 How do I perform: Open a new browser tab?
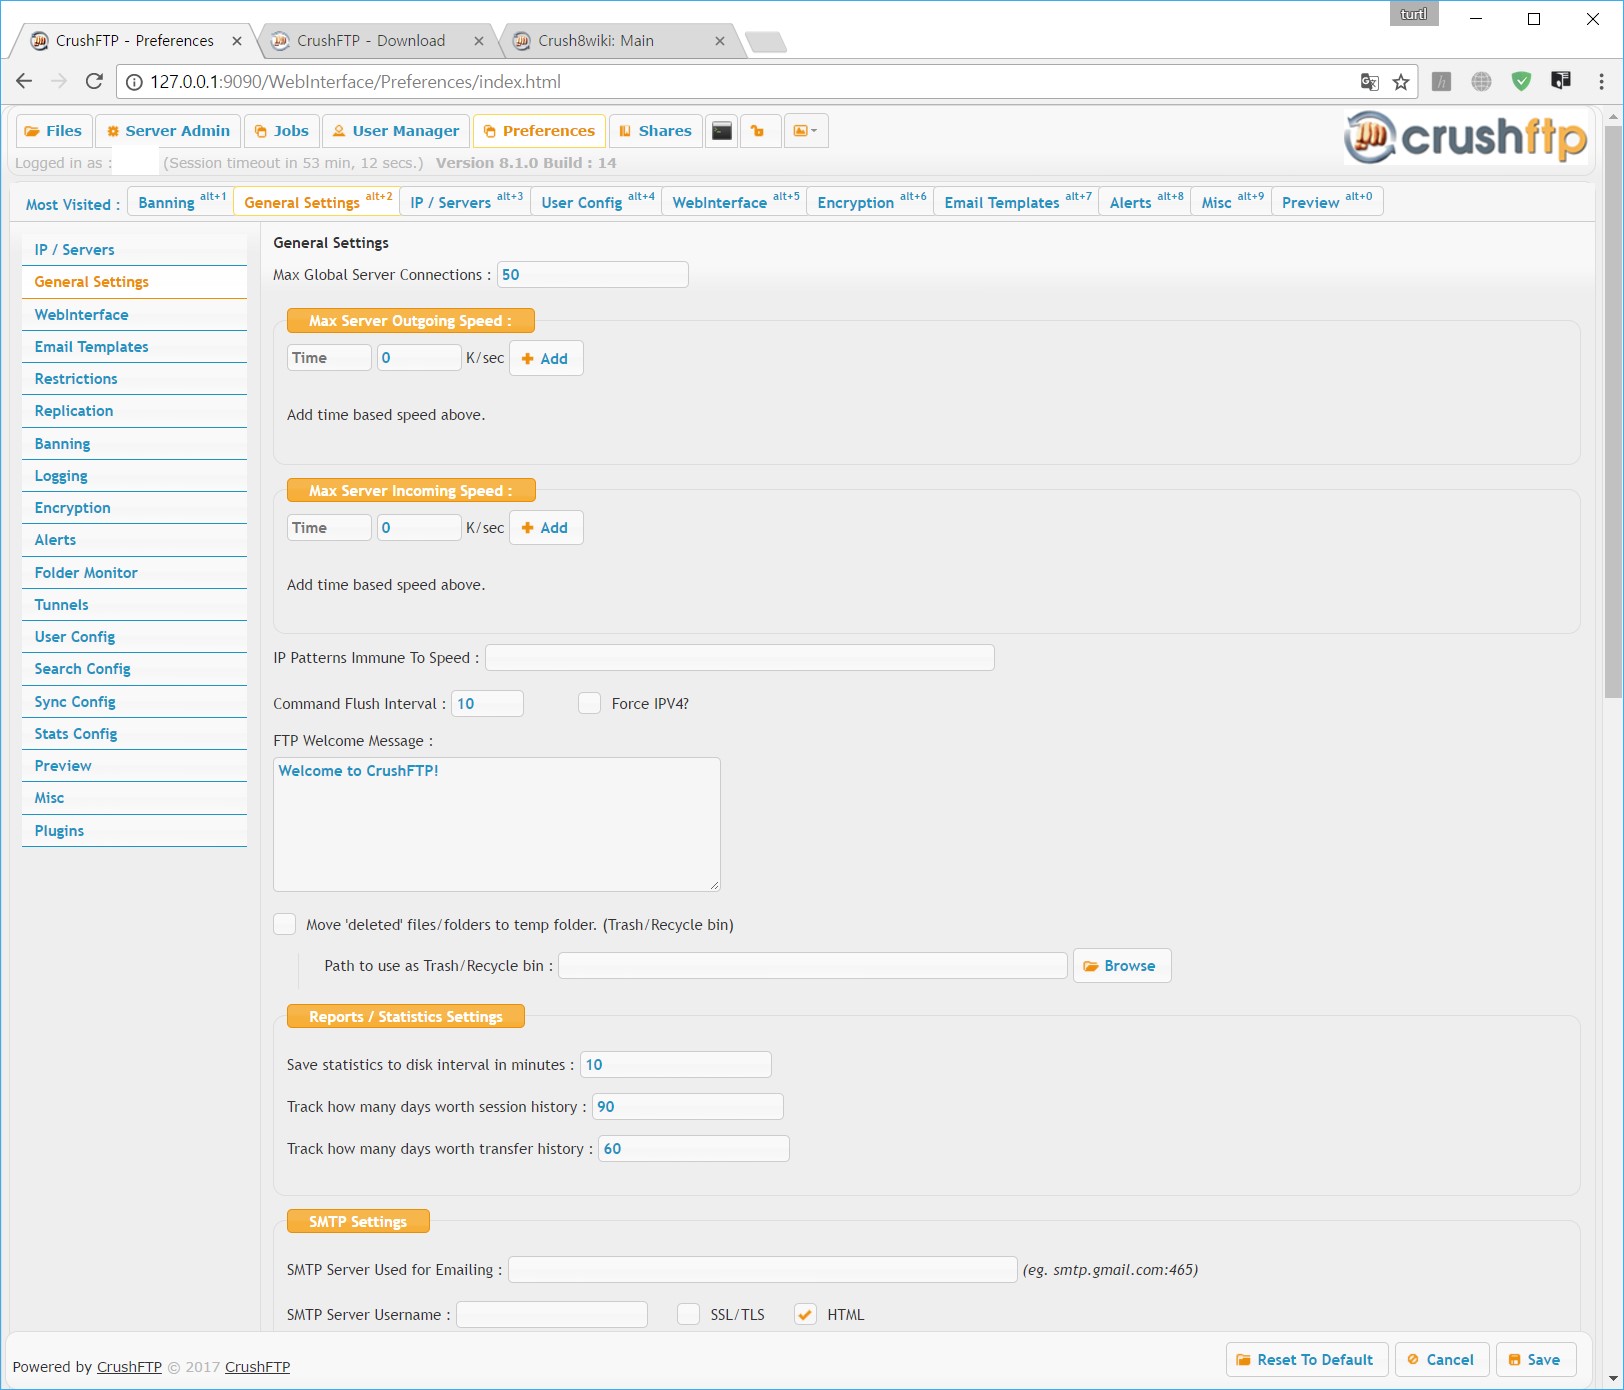tap(766, 42)
